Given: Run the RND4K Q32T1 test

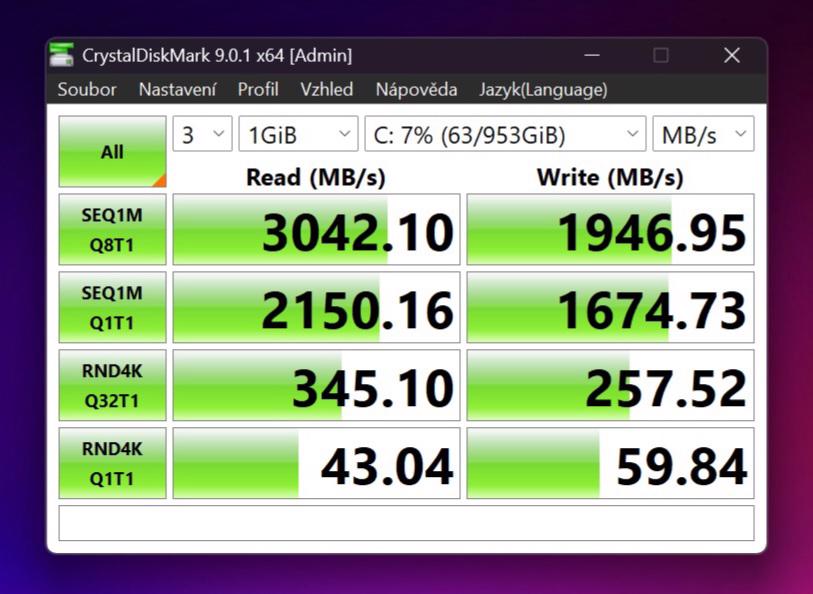Looking at the screenshot, I should [x=111, y=384].
